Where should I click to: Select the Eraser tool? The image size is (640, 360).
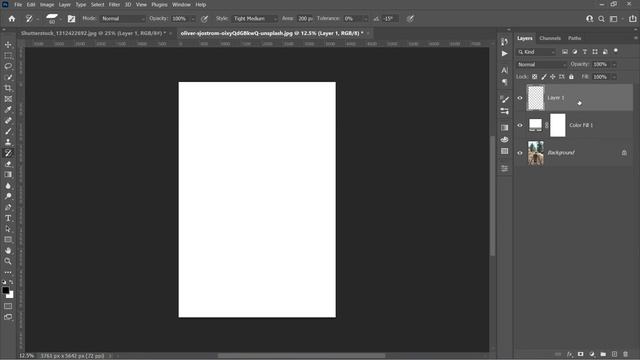pyautogui.click(x=8, y=164)
